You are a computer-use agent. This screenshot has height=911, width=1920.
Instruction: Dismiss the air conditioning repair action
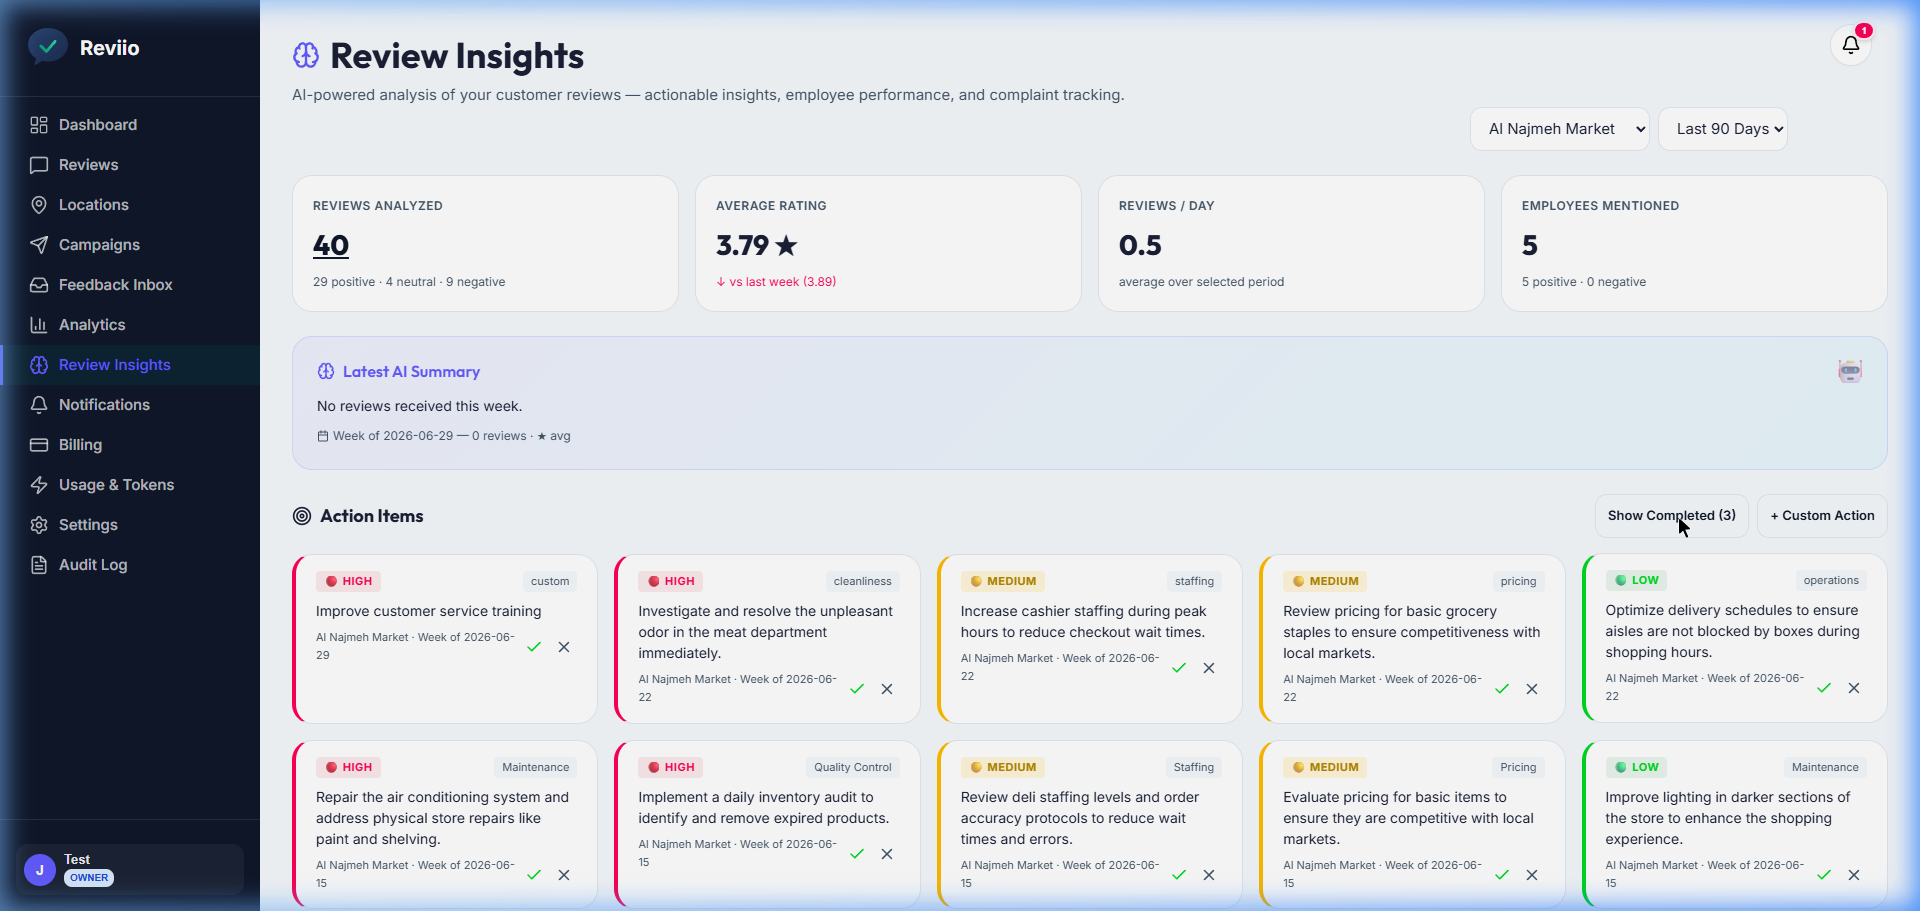click(x=564, y=875)
